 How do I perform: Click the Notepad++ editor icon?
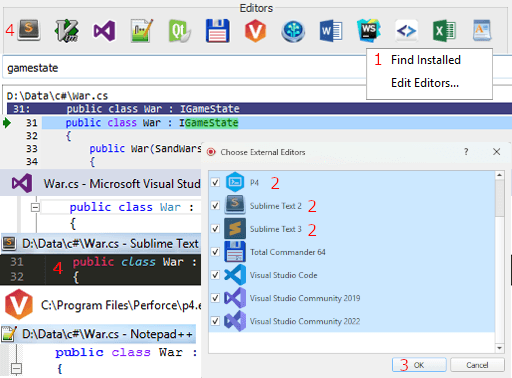(x=142, y=31)
